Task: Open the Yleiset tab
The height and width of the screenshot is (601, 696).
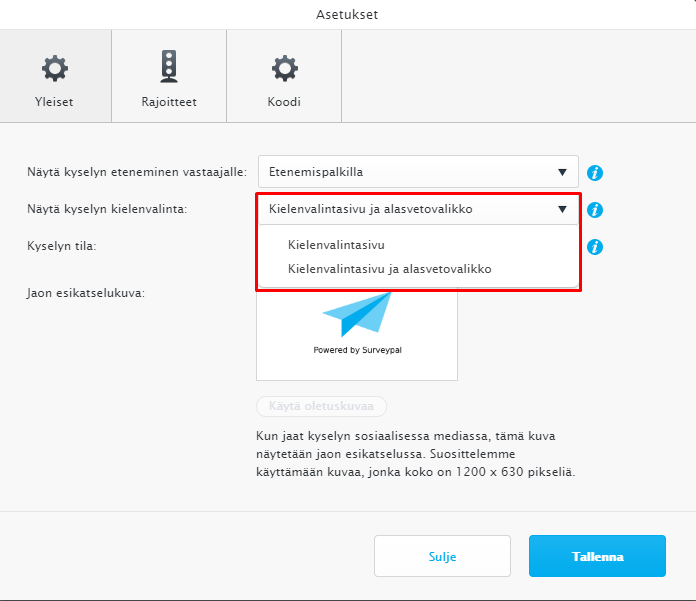Action: pyautogui.click(x=55, y=76)
